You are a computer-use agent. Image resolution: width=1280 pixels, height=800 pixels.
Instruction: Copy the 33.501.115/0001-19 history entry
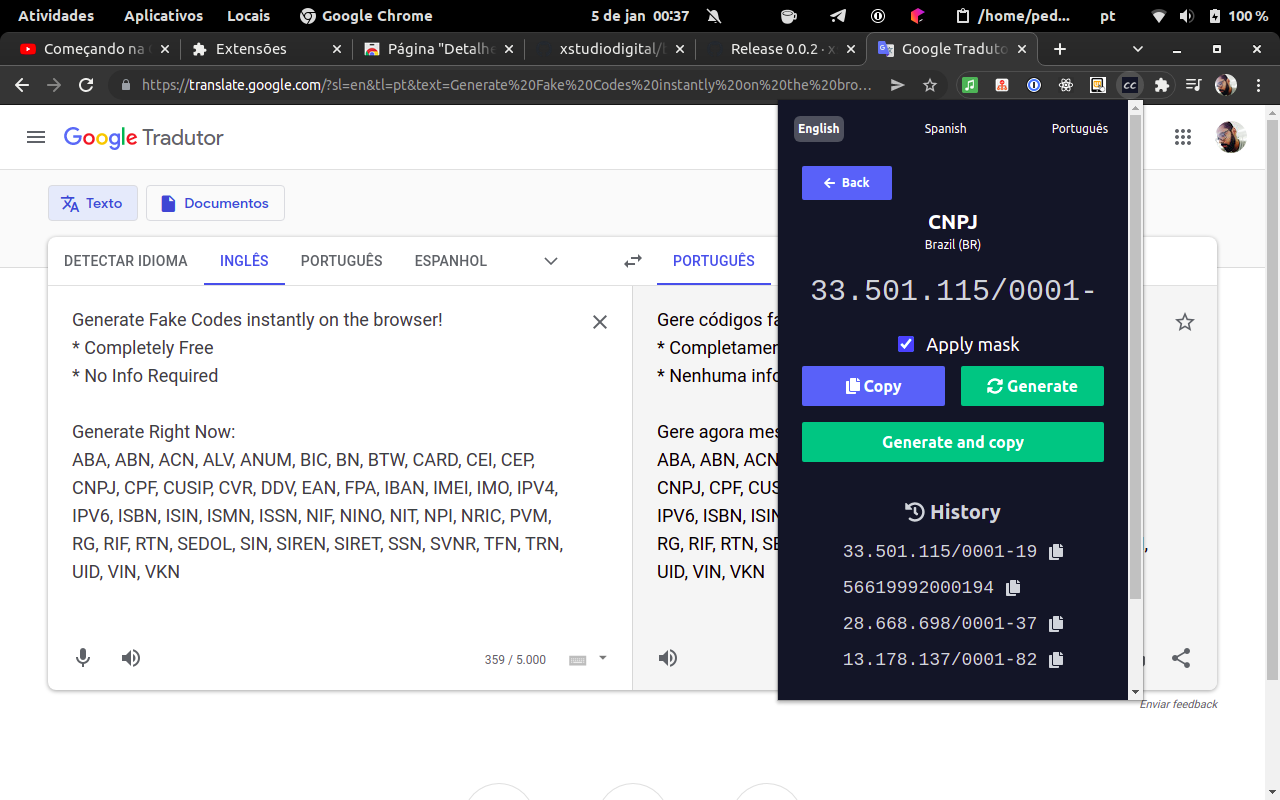(x=1056, y=552)
